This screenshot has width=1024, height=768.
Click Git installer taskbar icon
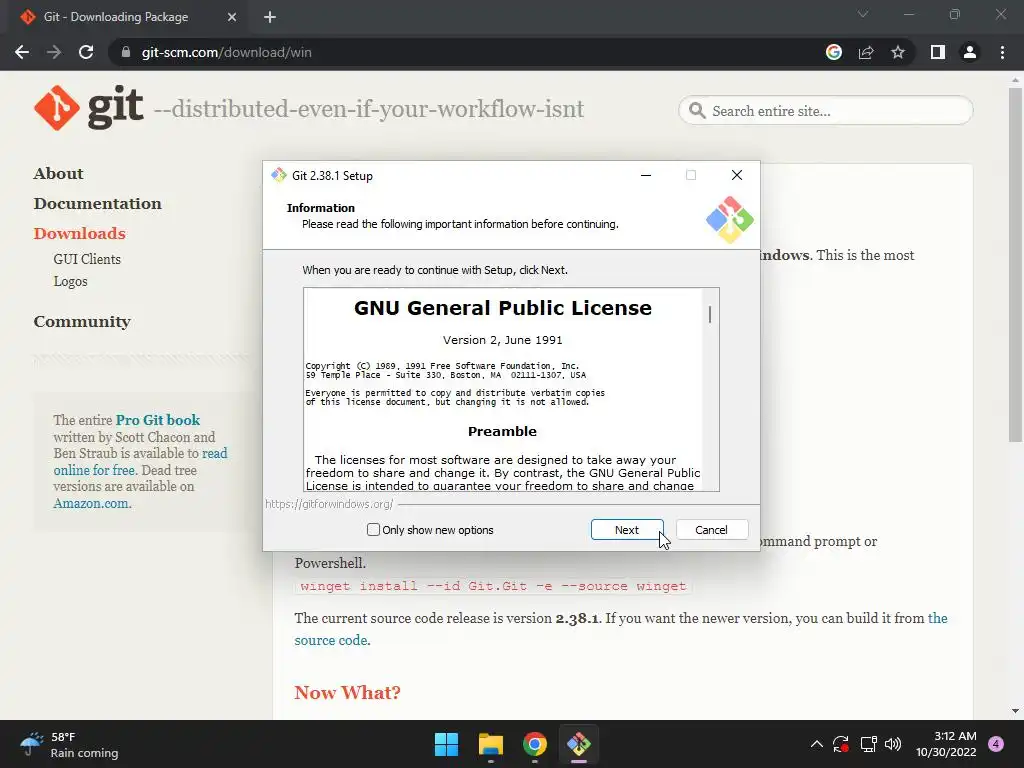tap(579, 744)
